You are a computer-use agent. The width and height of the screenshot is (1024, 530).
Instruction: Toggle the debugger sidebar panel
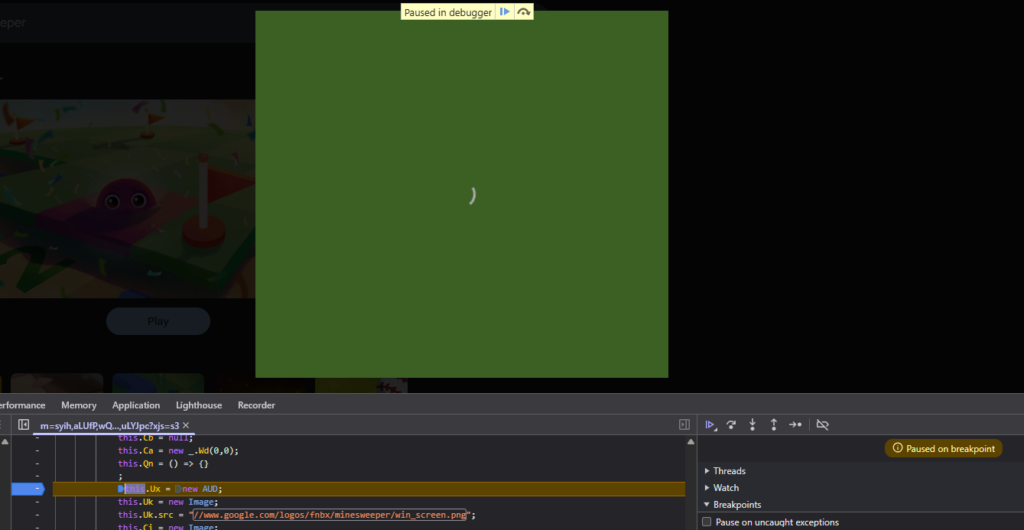[684, 425]
